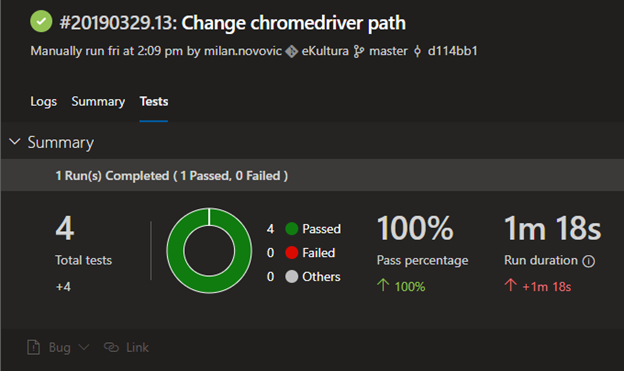The image size is (624, 371).
Task: Click the green Passed legend dot
Action: [292, 228]
